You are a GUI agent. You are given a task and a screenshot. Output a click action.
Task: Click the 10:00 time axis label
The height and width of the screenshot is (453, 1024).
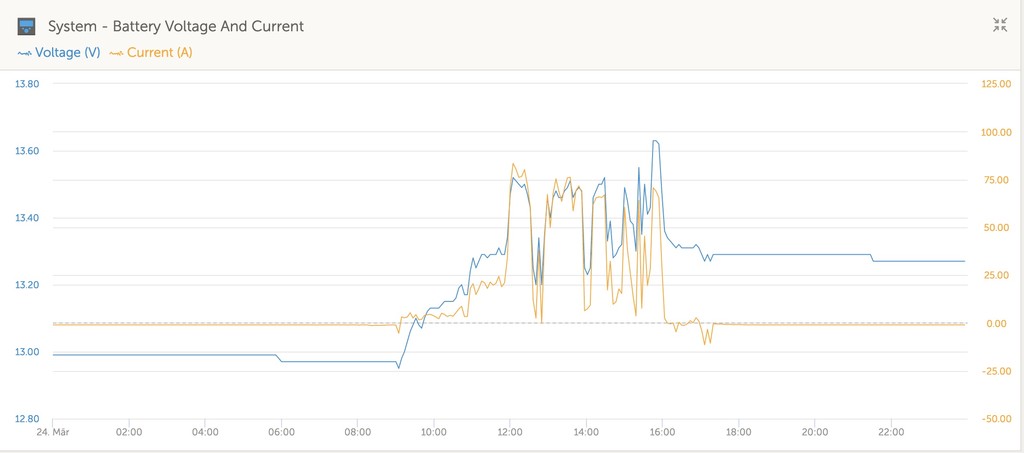(434, 432)
